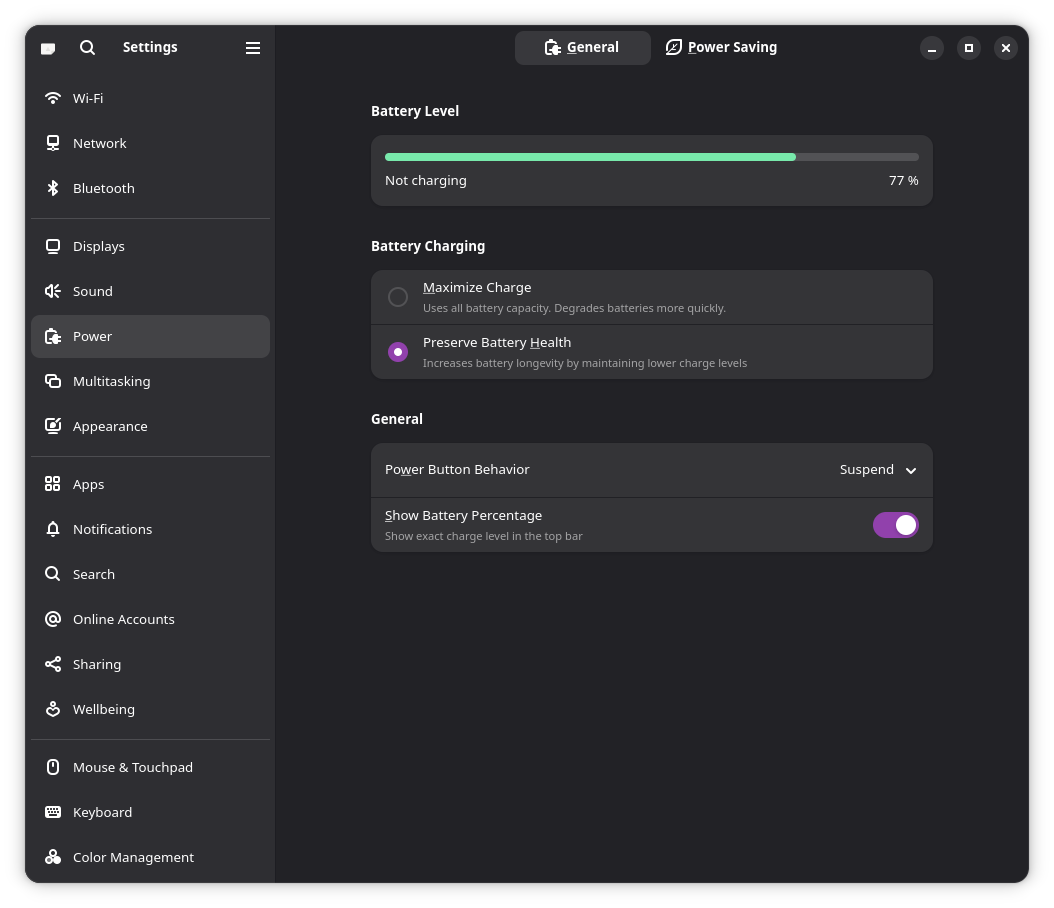1054x908 pixels.
Task: Select the Maximize Charge radio button
Action: click(x=398, y=297)
